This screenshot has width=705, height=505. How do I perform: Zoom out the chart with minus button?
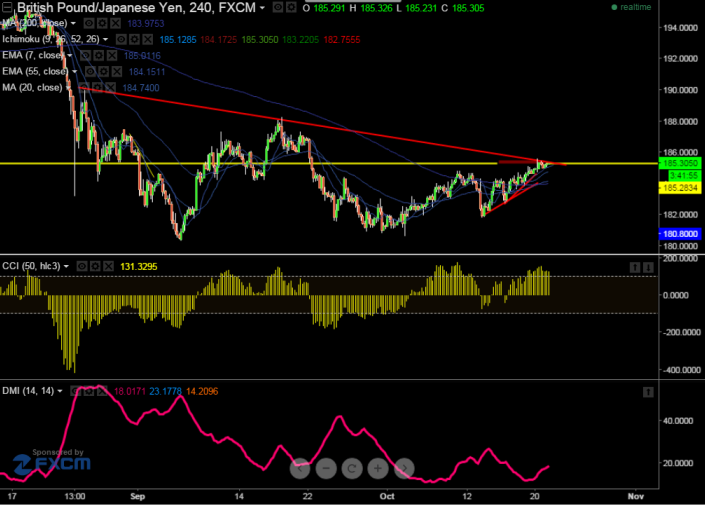pos(326,469)
